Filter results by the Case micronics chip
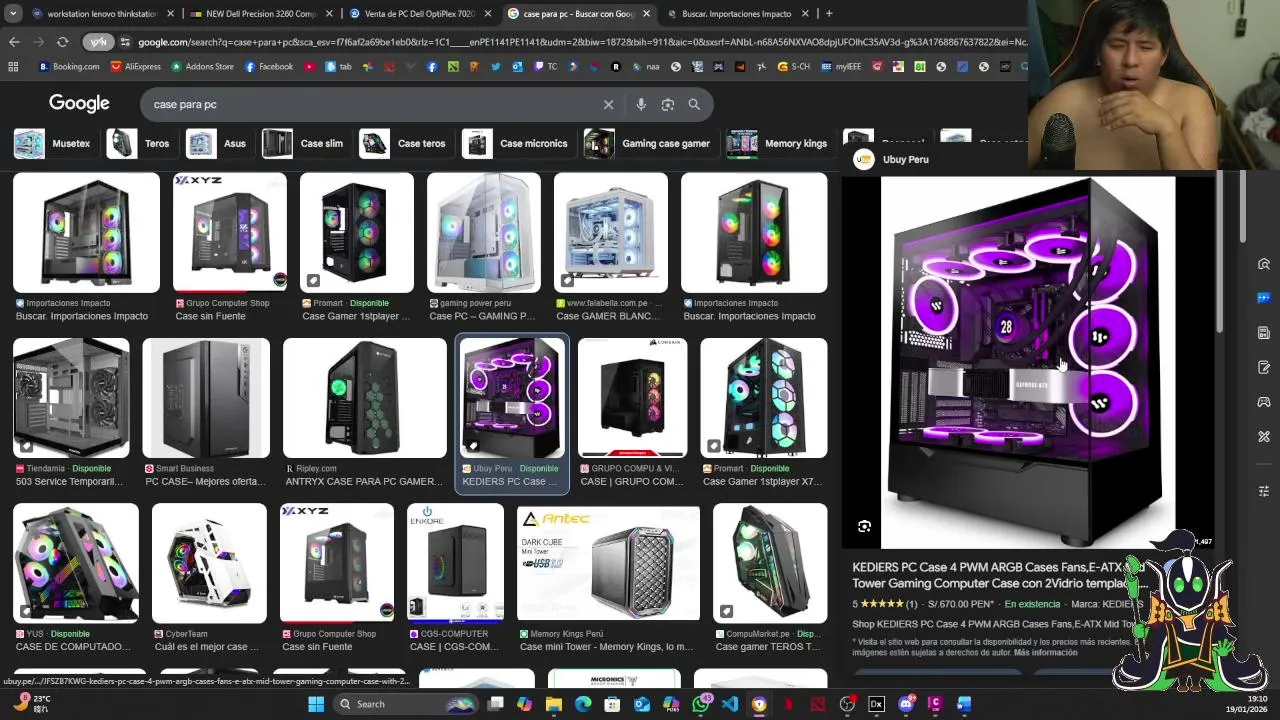Image resolution: width=1280 pixels, height=720 pixels. 517,143
